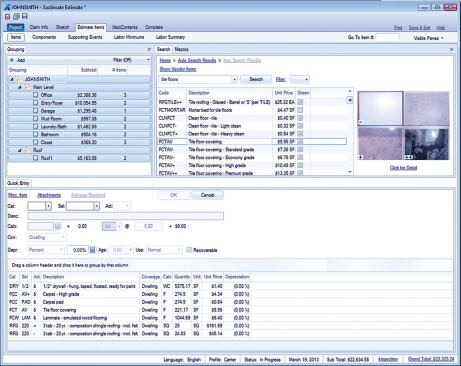Click the Save & Exit link

pos(419,28)
